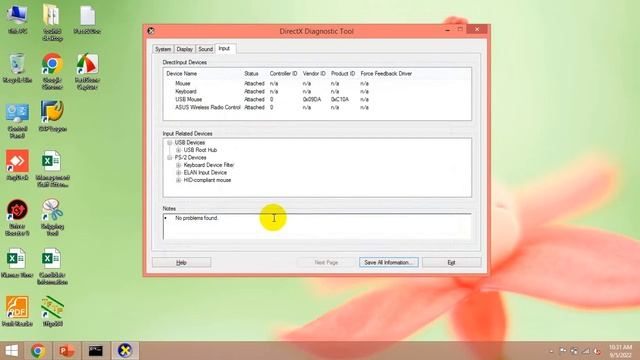Open the network signal tray icon

point(586,351)
